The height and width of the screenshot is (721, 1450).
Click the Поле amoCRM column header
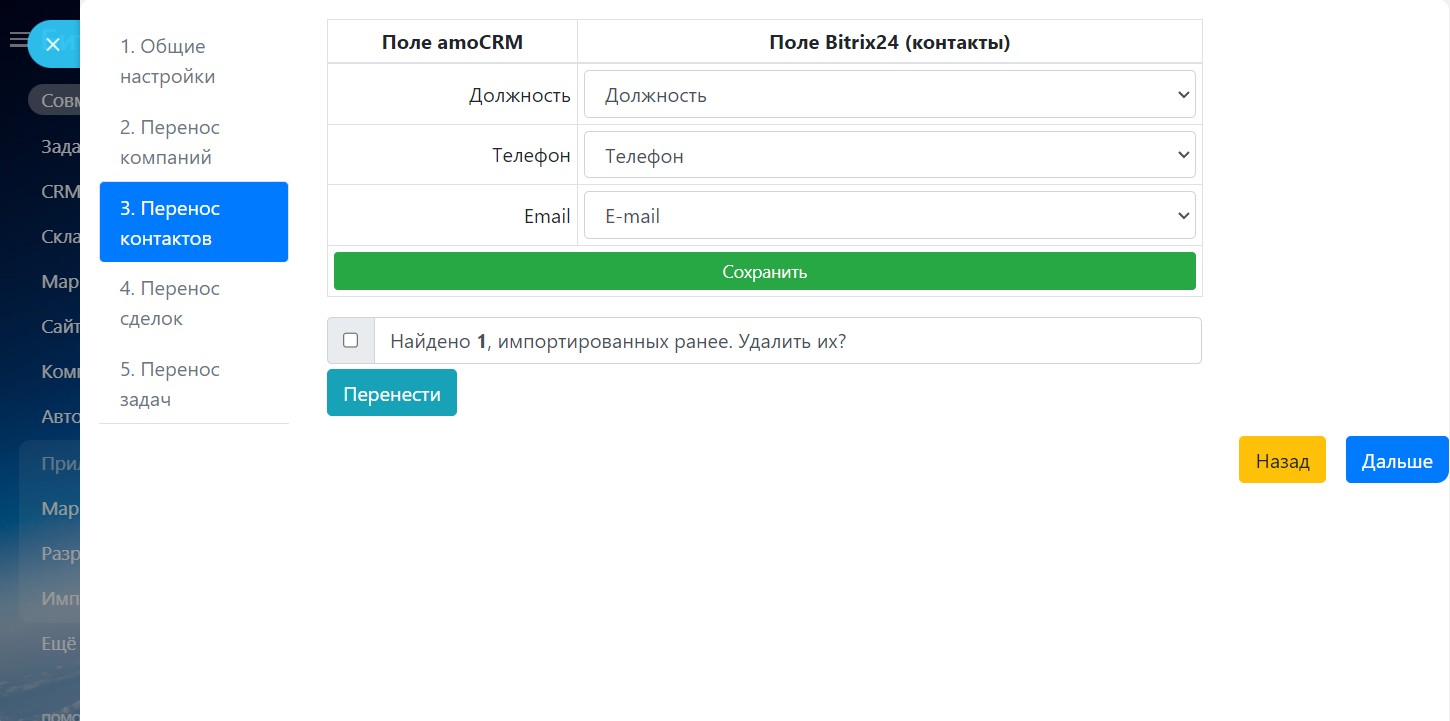(x=452, y=42)
